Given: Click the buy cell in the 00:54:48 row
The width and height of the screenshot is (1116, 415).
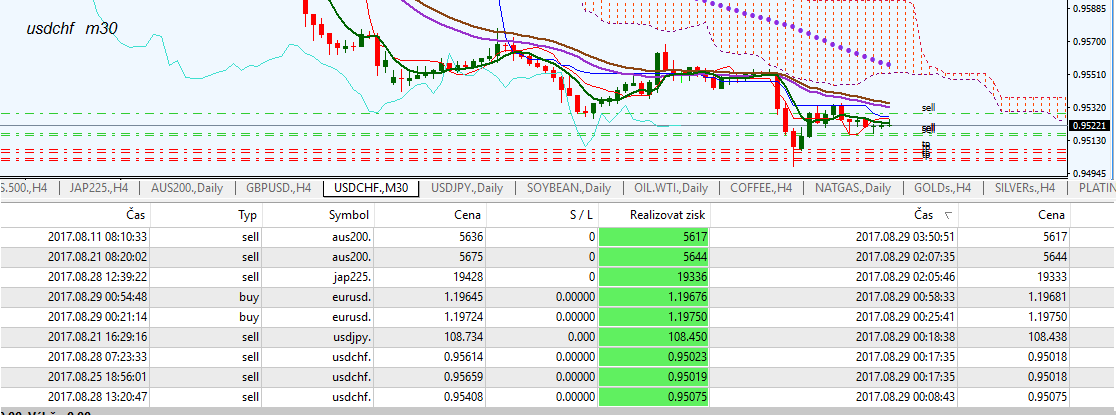Looking at the screenshot, I should coord(249,298).
